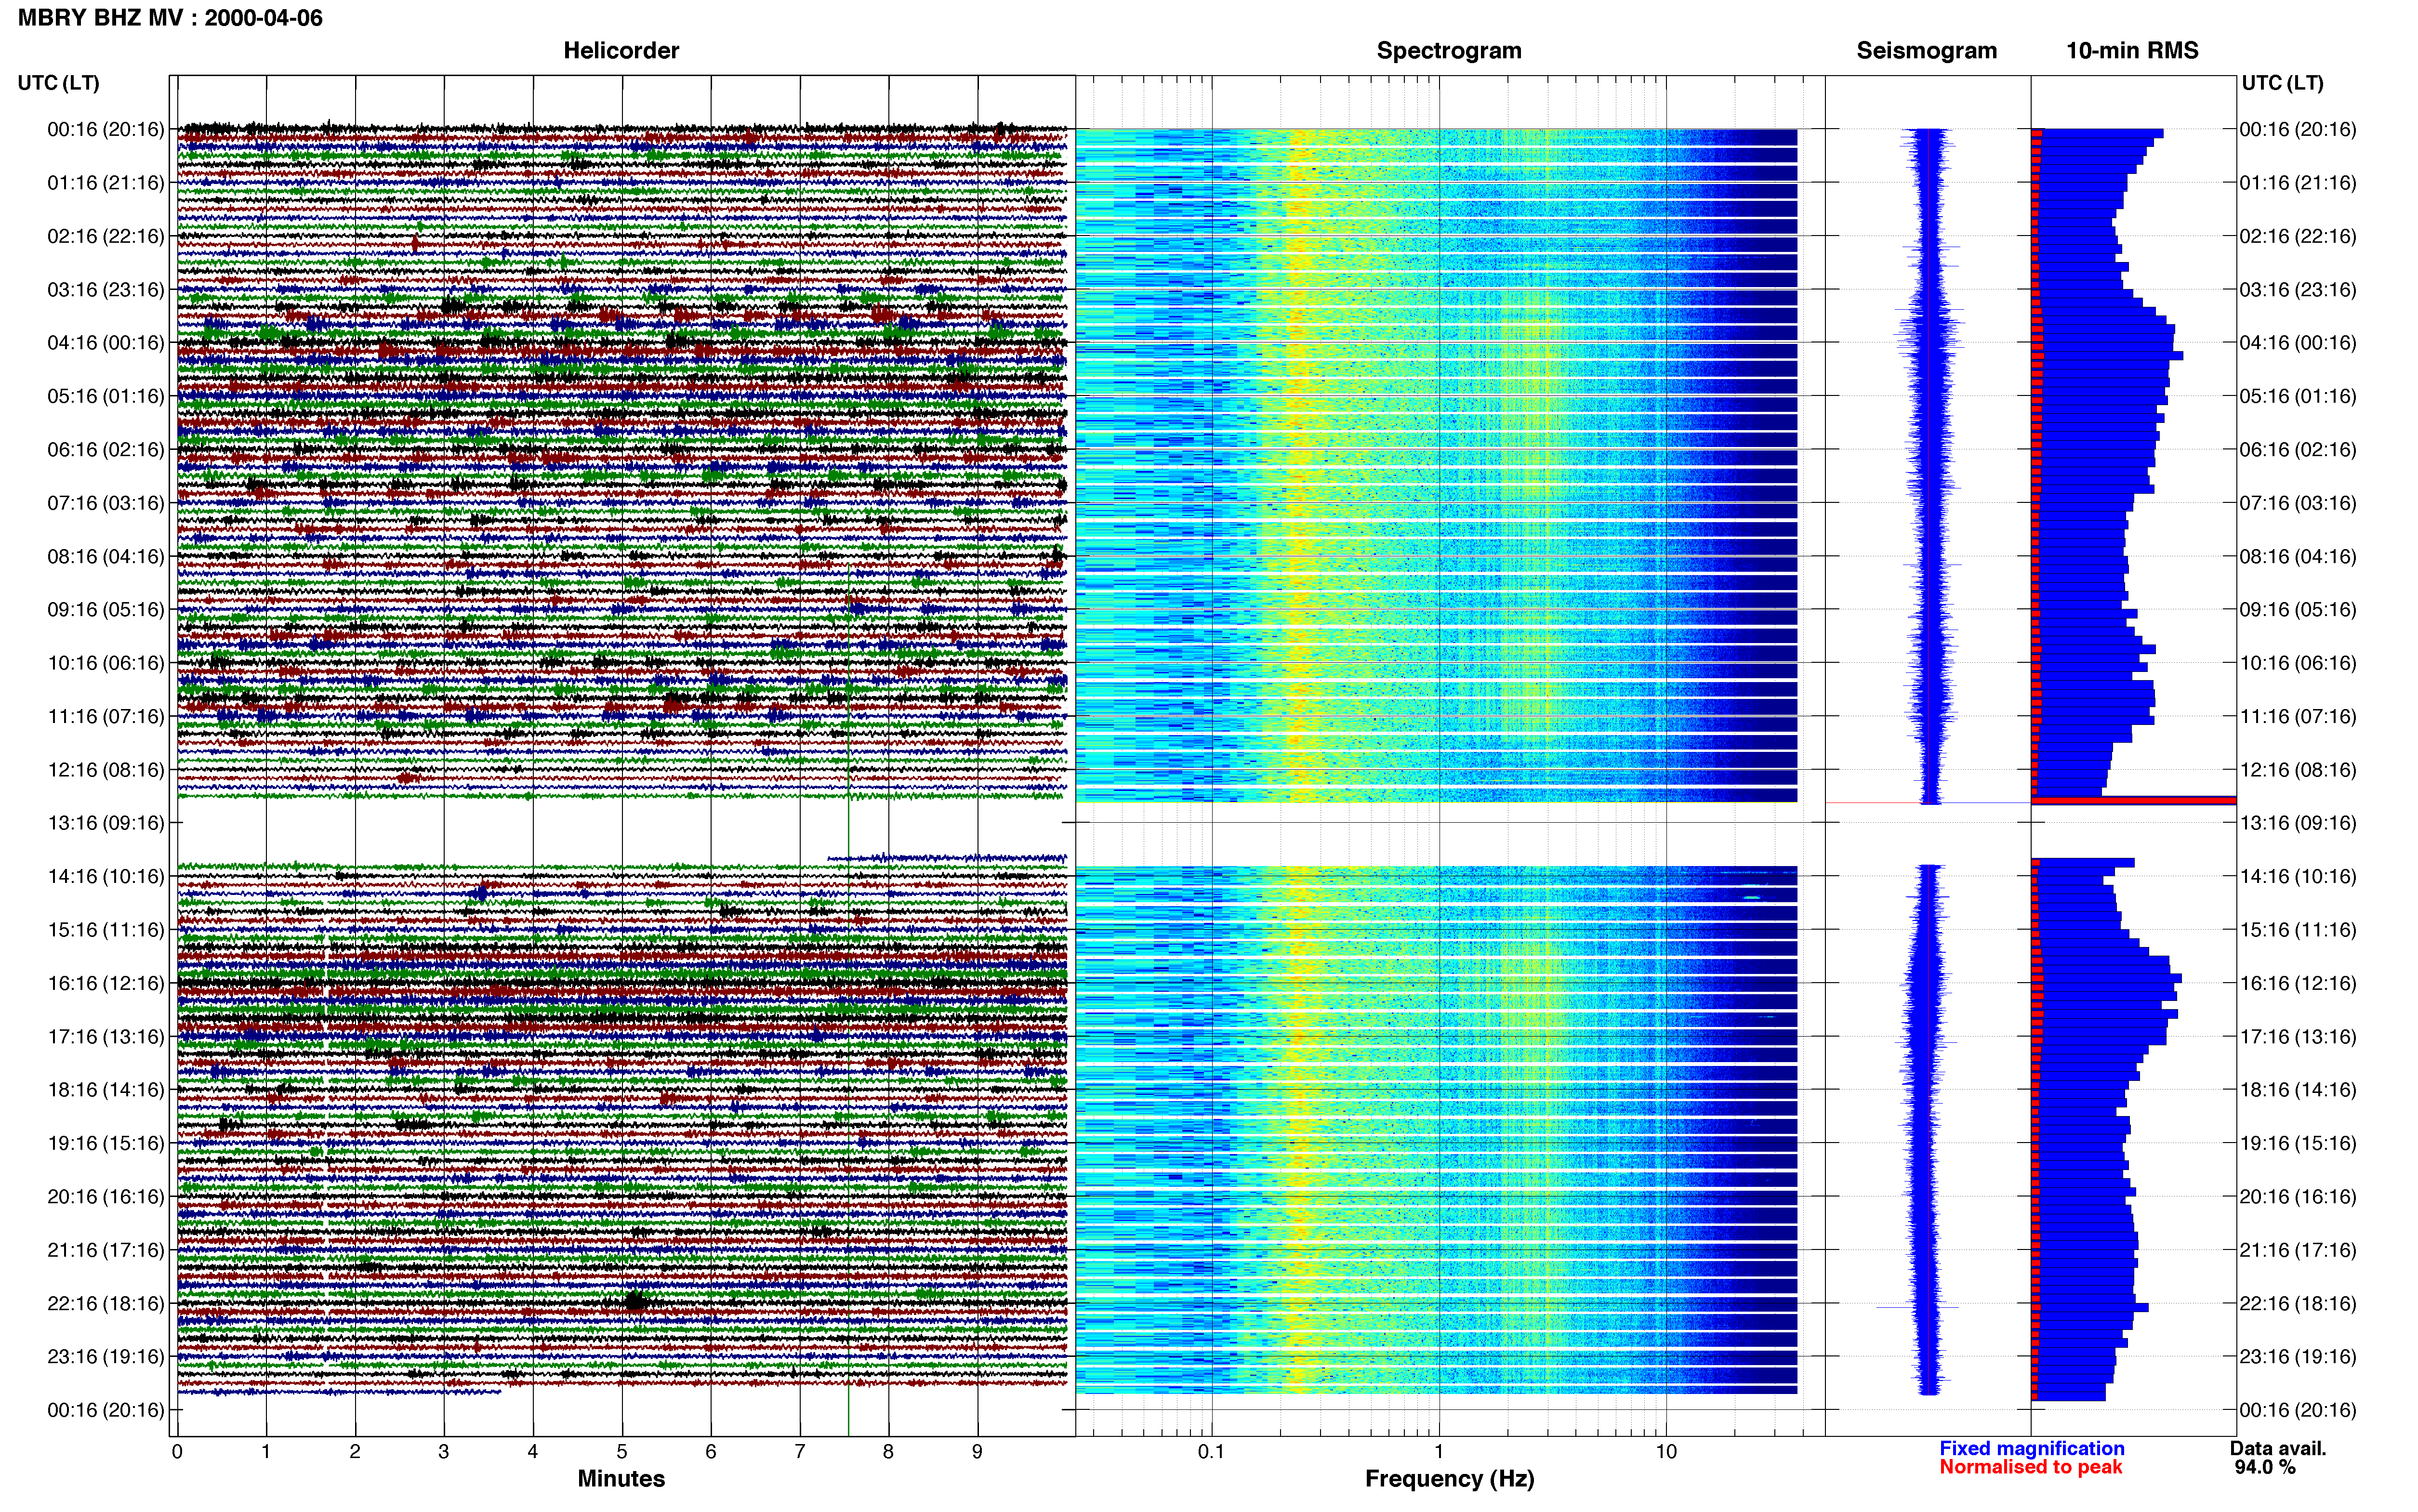Click the right 'UTC (LT)' axis header

point(2282,83)
